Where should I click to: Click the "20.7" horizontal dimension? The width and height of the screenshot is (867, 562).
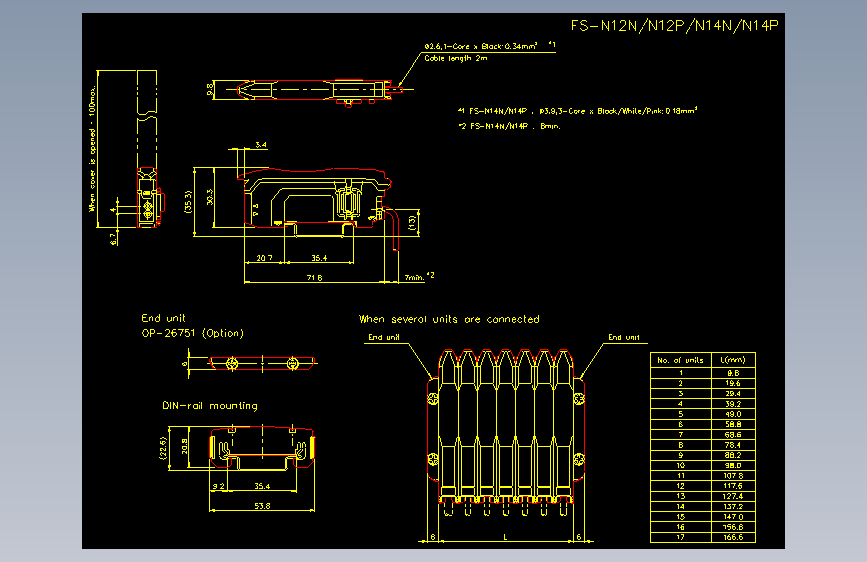click(264, 258)
